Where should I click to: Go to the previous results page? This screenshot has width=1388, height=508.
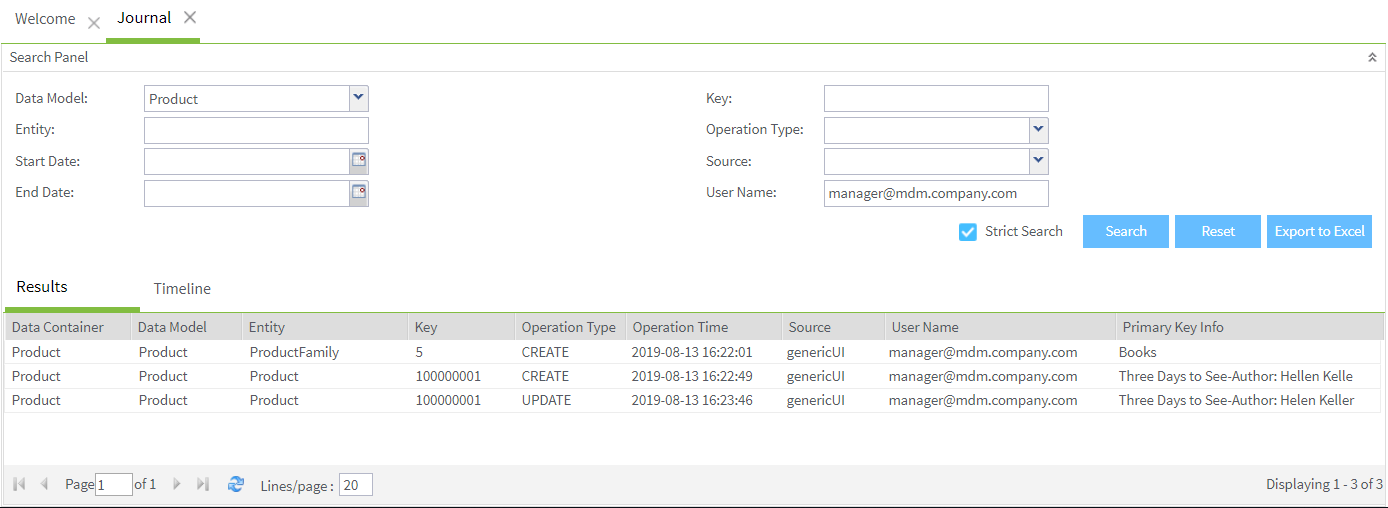pos(44,484)
